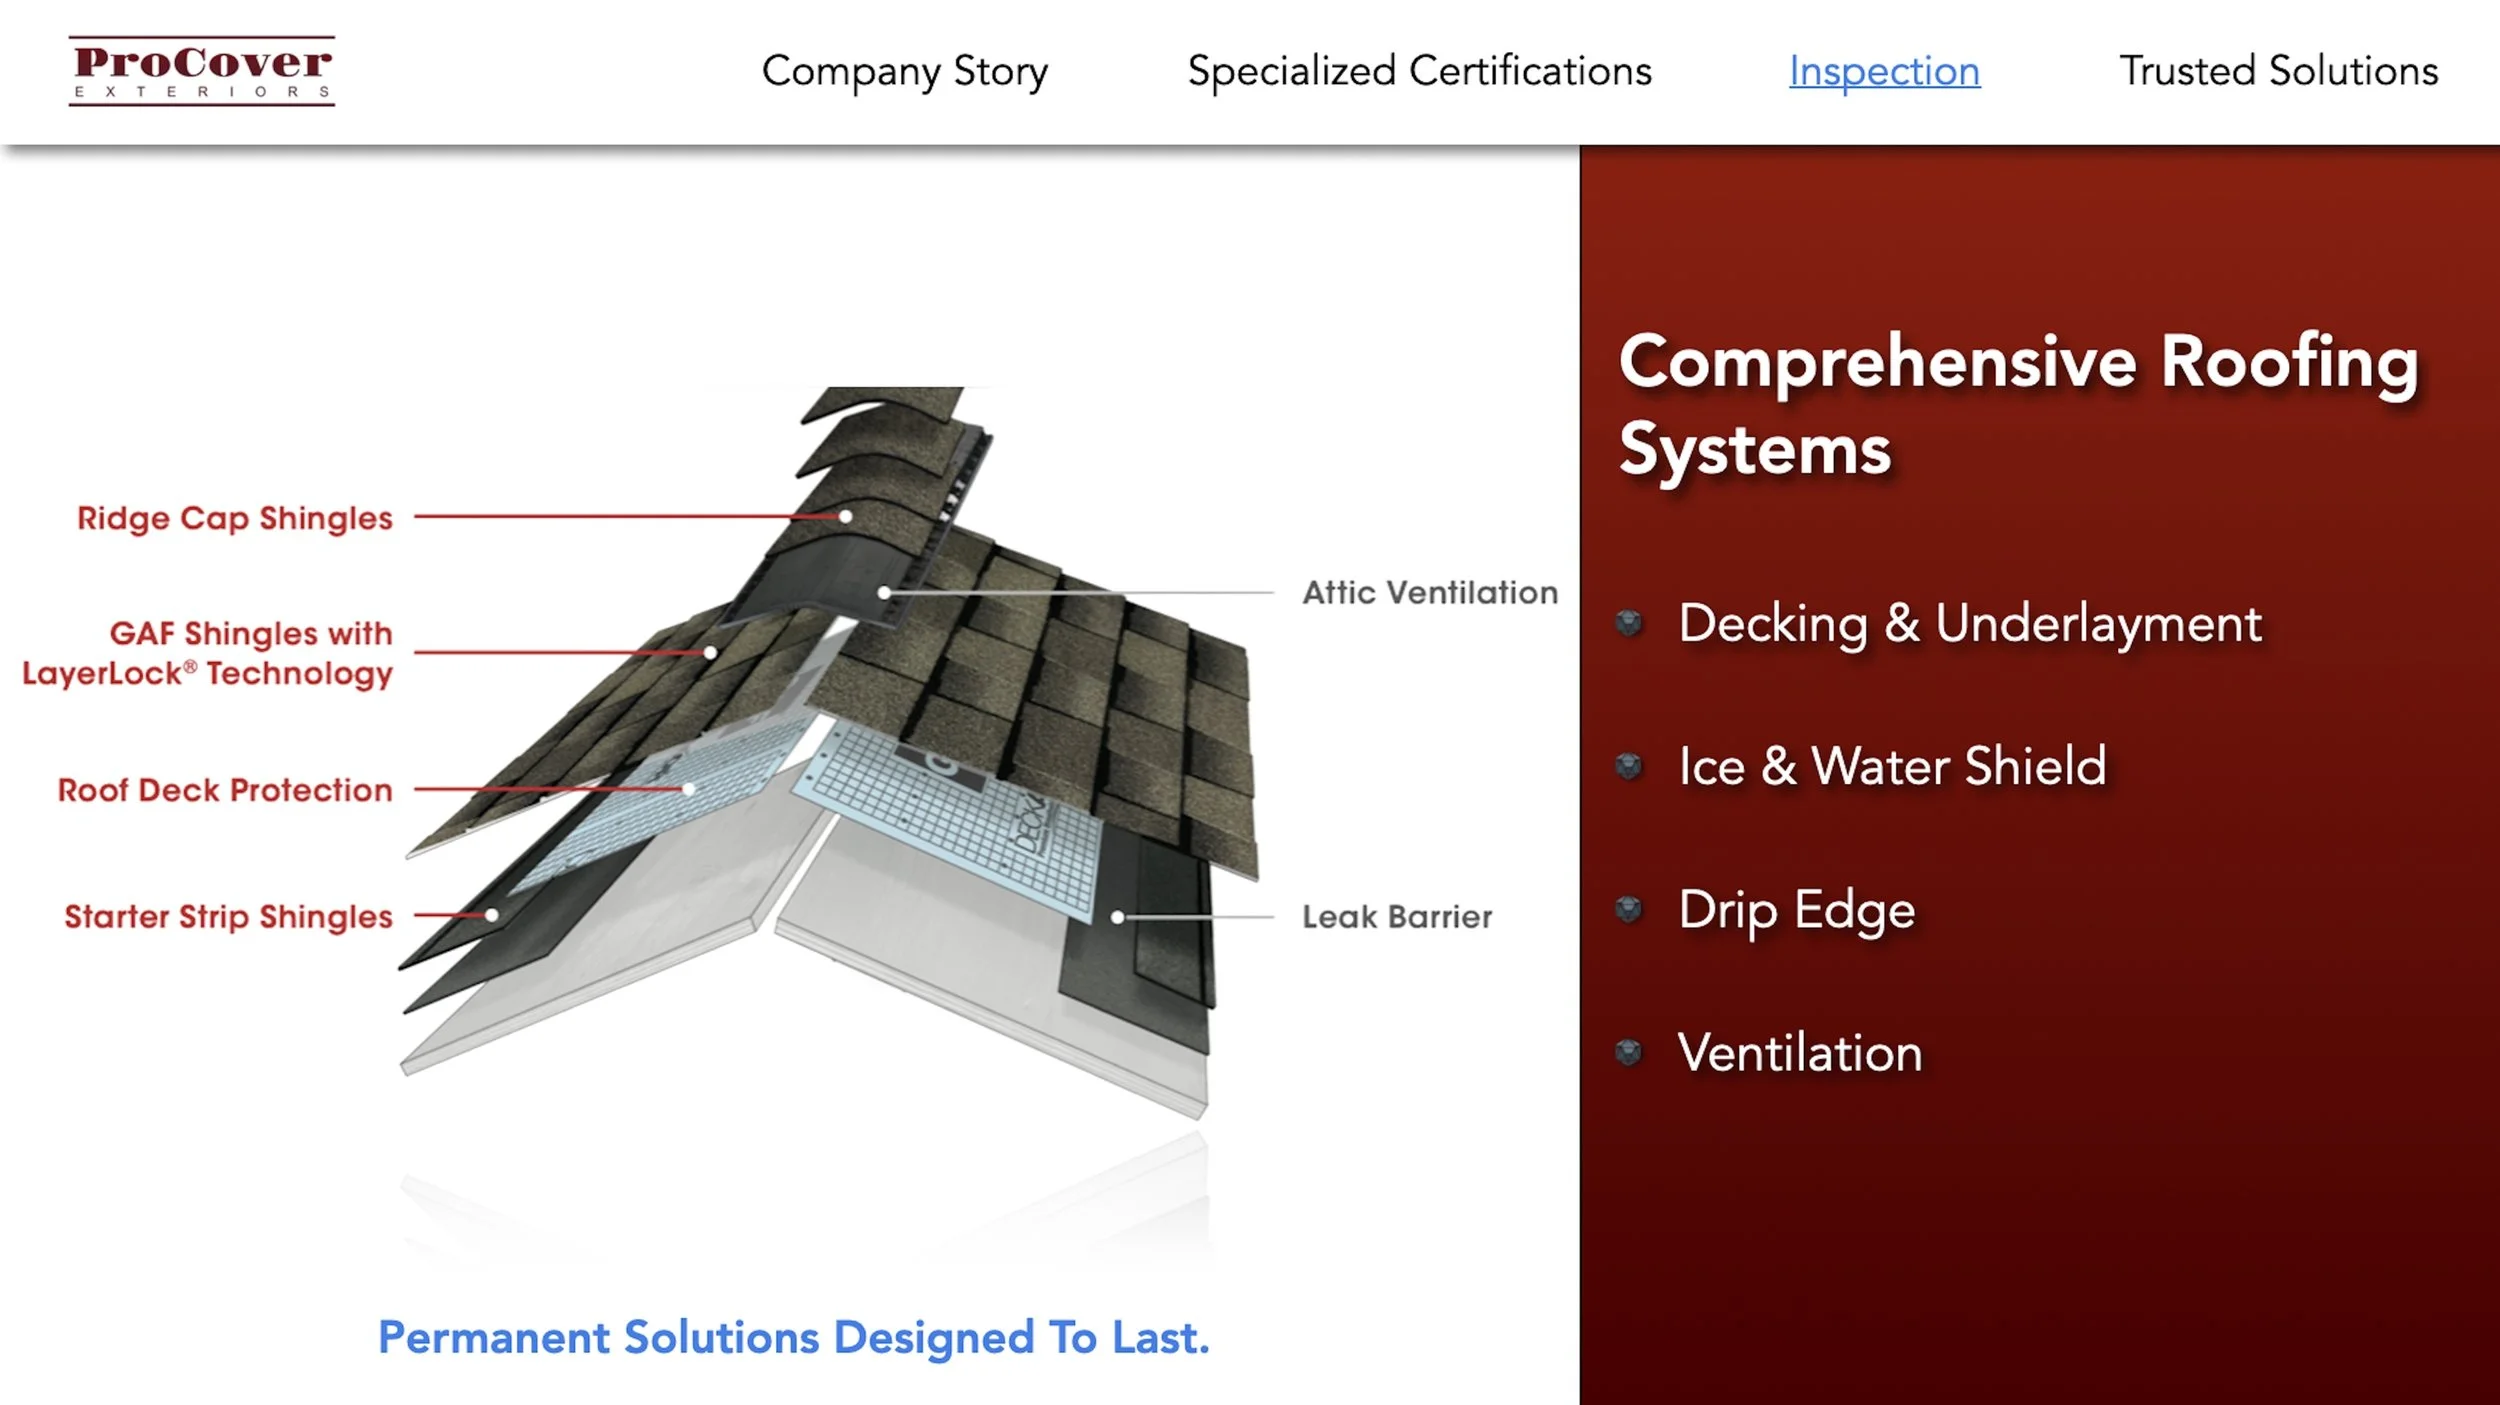Select the Leak Barrier callout
The width and height of the screenshot is (2500, 1405).
pos(1397,916)
